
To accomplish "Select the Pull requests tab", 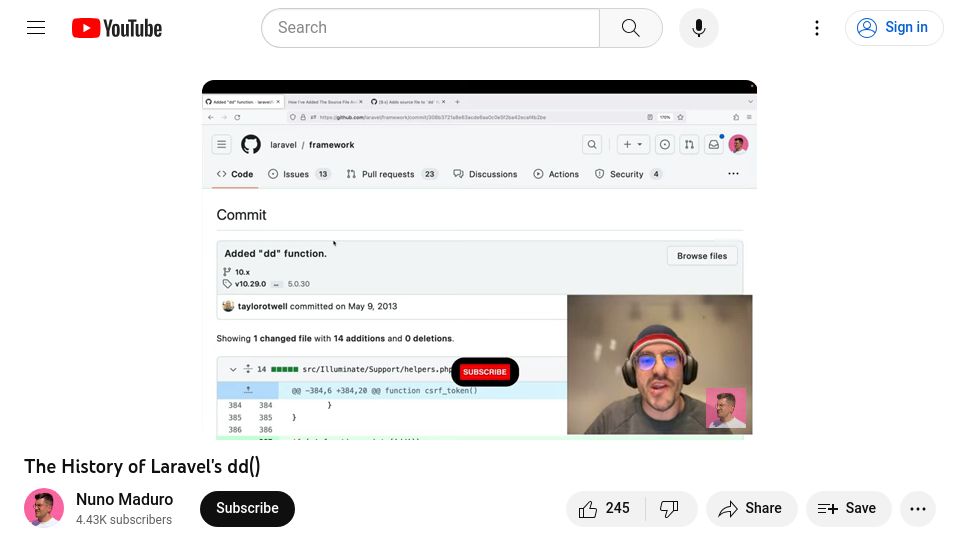I will tap(391, 174).
